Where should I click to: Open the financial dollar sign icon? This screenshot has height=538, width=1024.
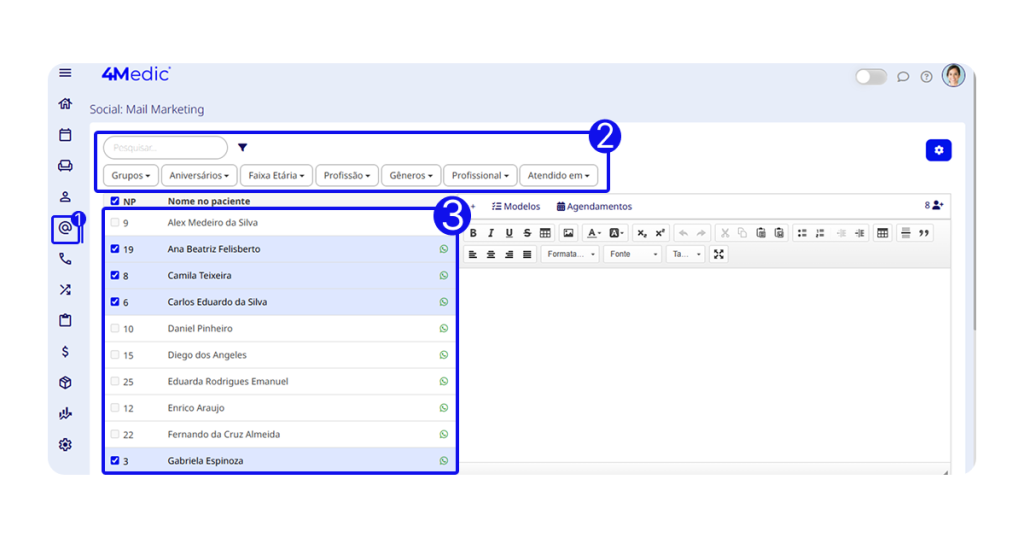[65, 352]
